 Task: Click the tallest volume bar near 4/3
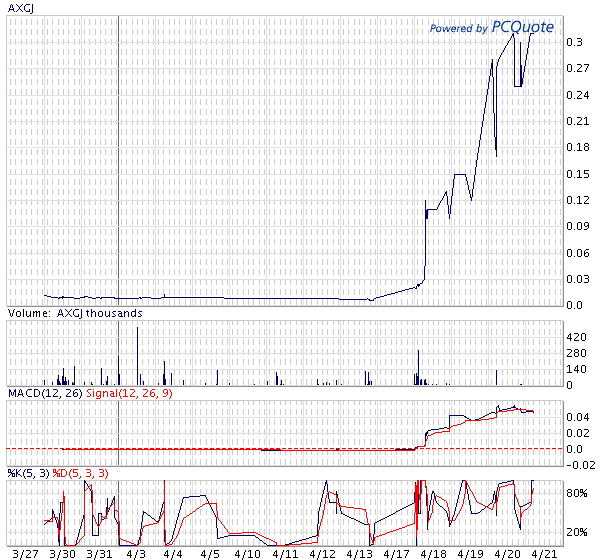(137, 356)
